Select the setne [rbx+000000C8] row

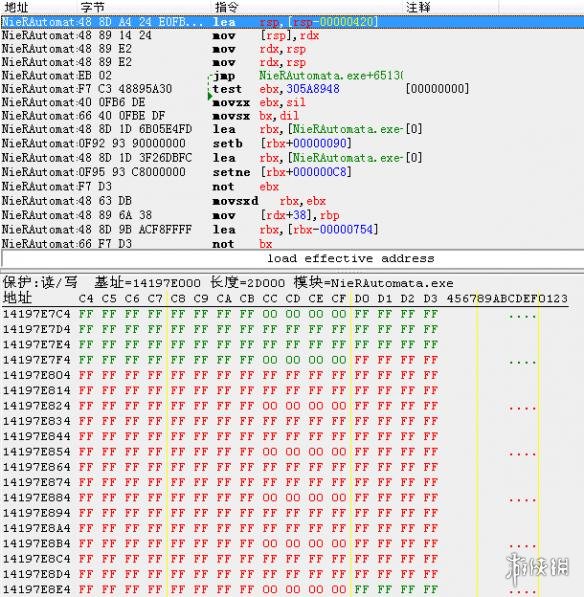[292, 172]
